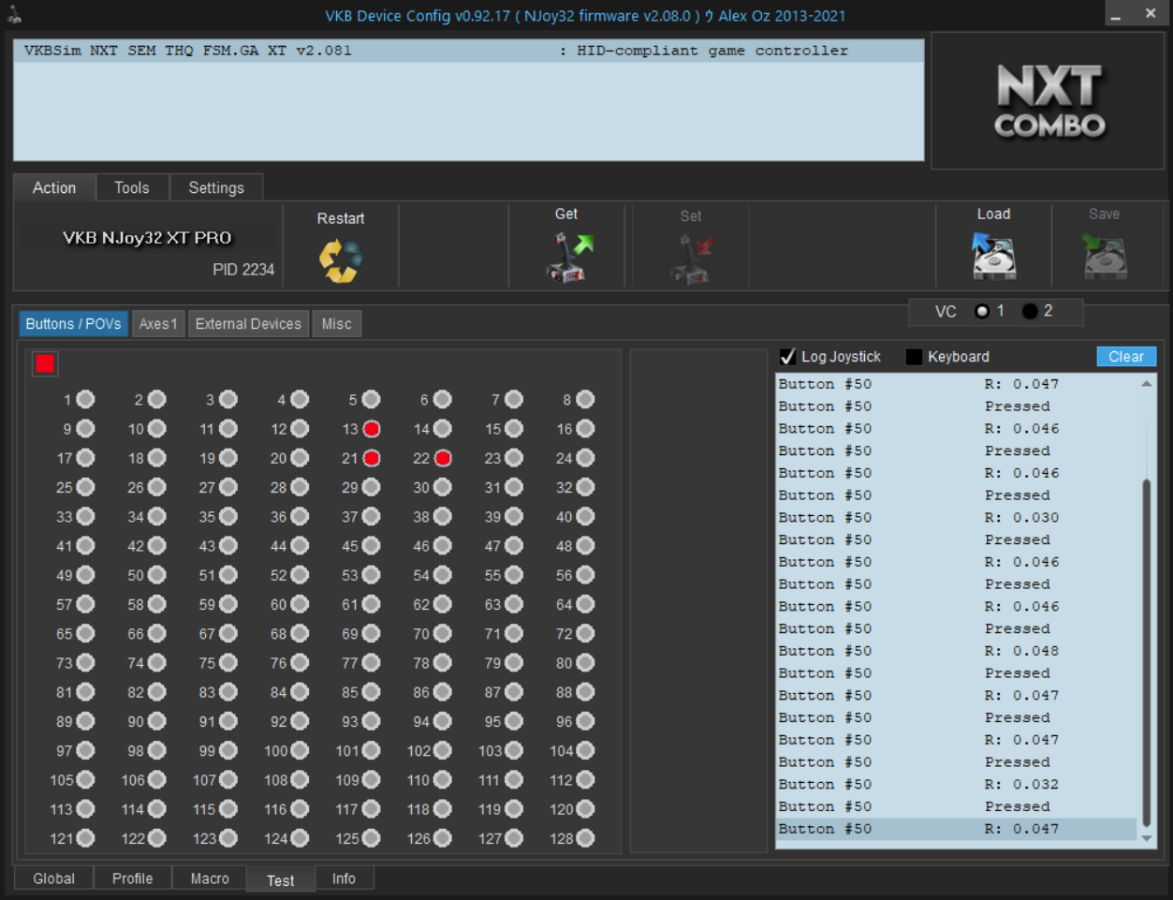Click the NXT Combo logo

1049,101
